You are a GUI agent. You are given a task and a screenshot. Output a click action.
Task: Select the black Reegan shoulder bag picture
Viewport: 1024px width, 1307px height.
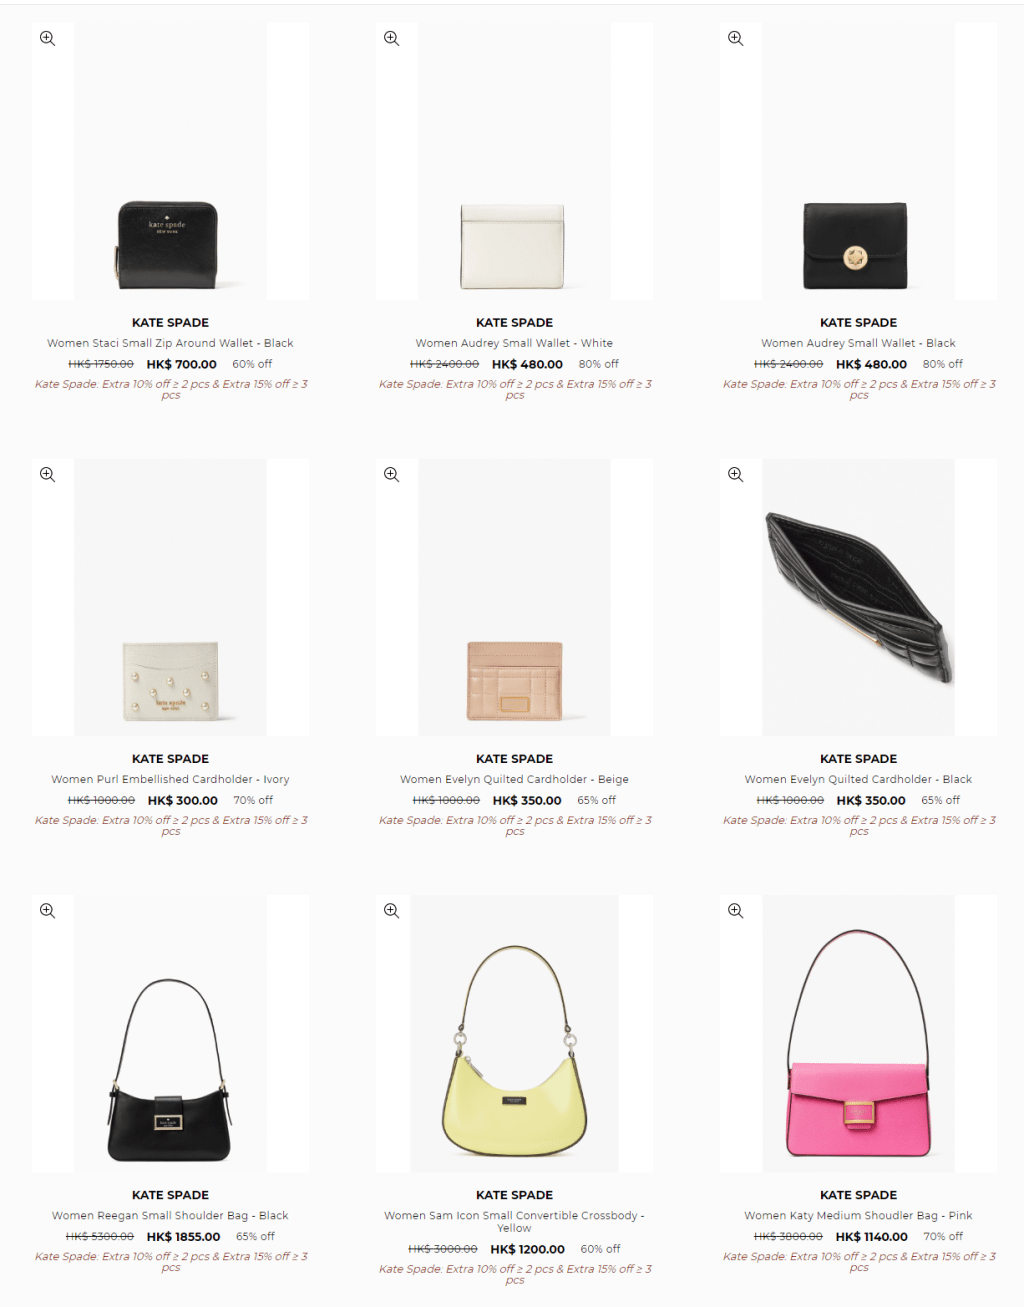(170, 1033)
